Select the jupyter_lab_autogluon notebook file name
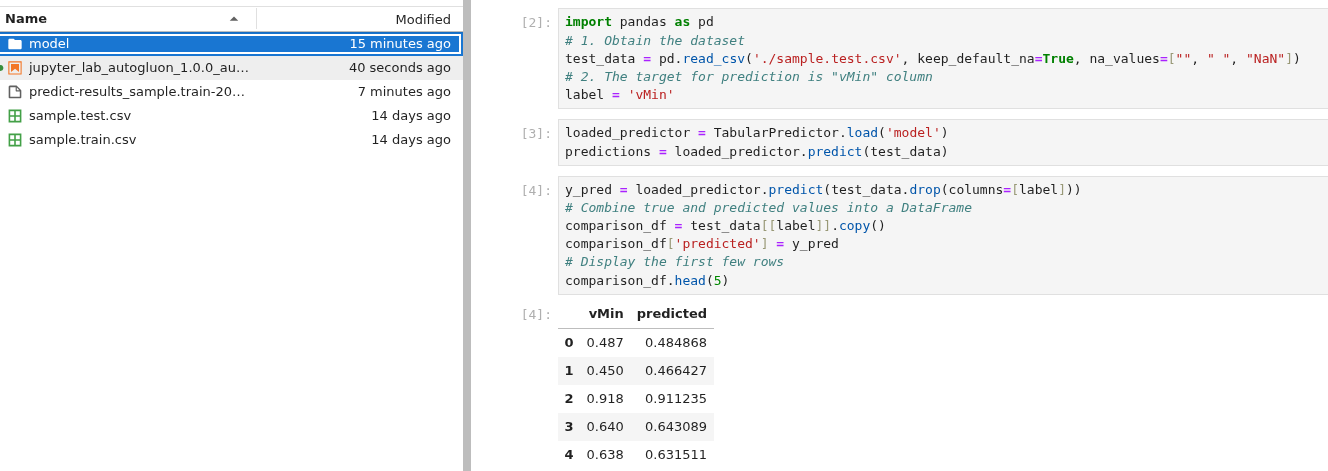The width and height of the screenshot is (1328, 471). [138, 68]
